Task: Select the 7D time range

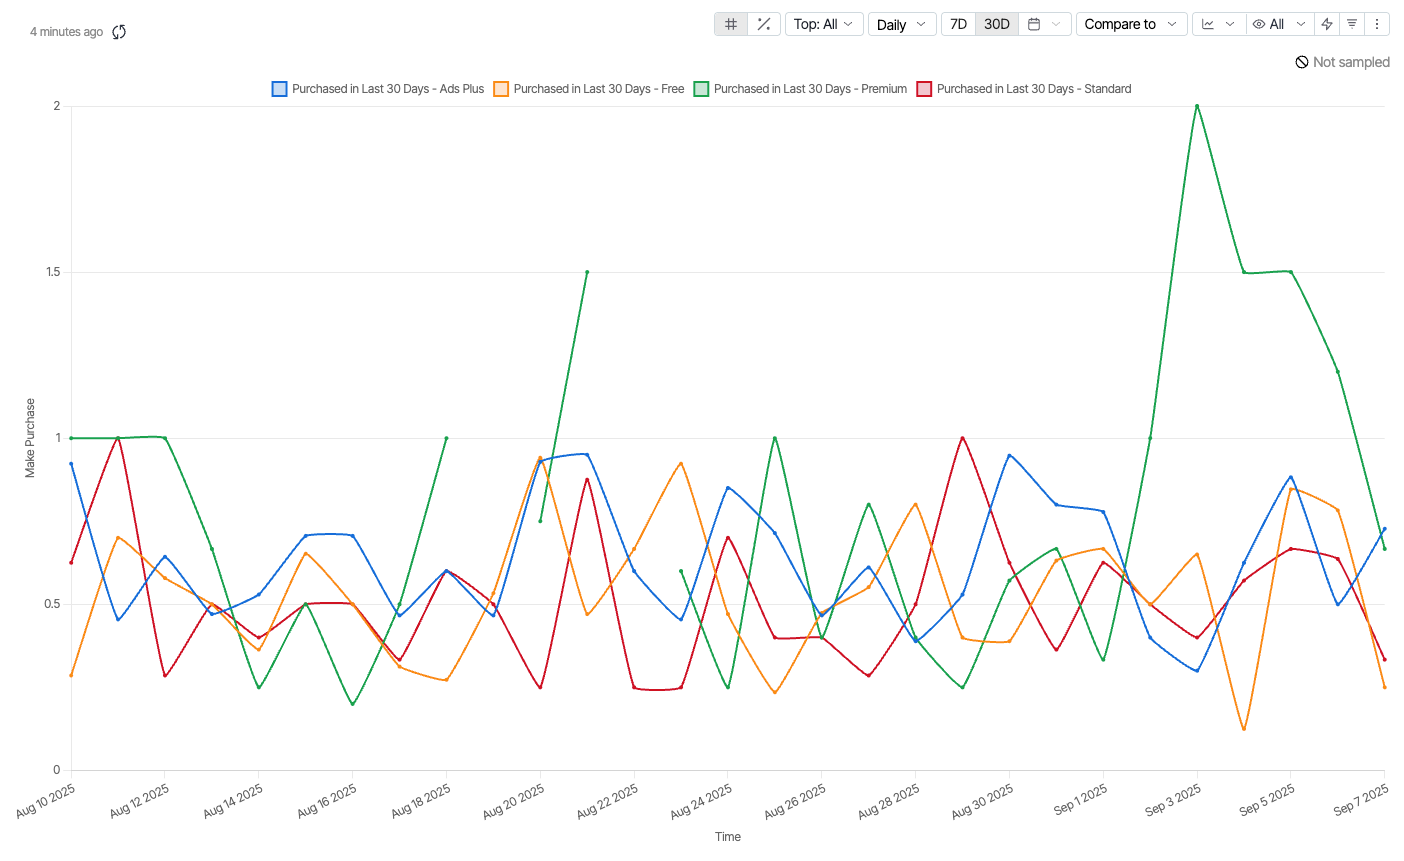Action: [x=958, y=24]
